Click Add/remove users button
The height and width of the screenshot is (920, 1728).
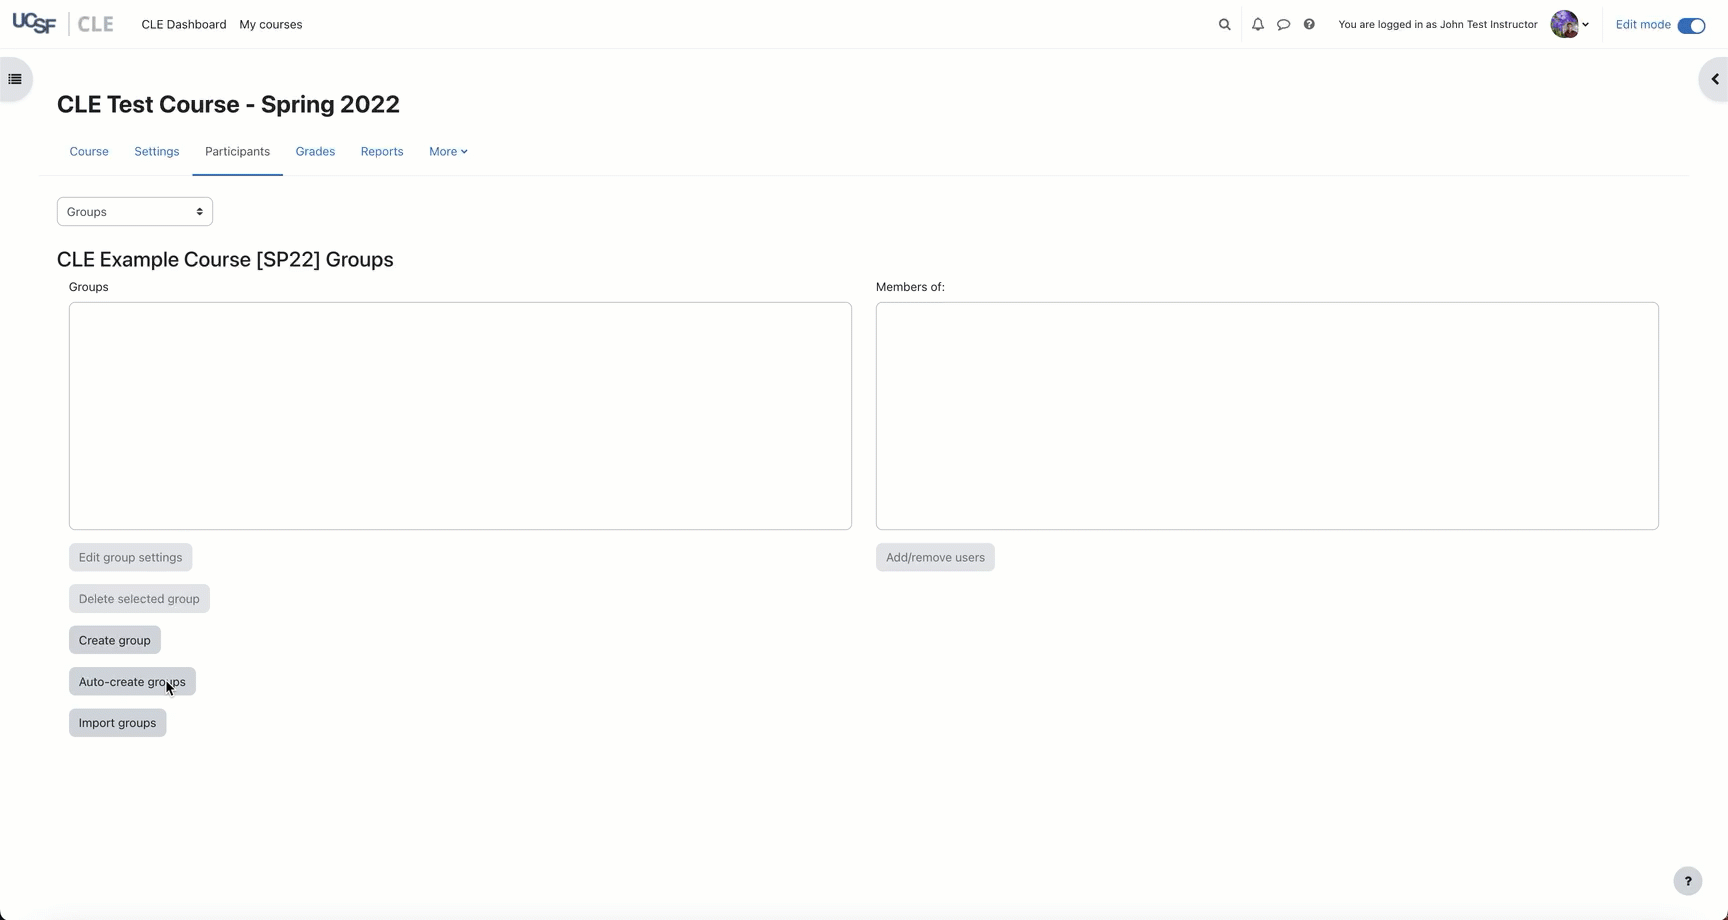point(935,557)
